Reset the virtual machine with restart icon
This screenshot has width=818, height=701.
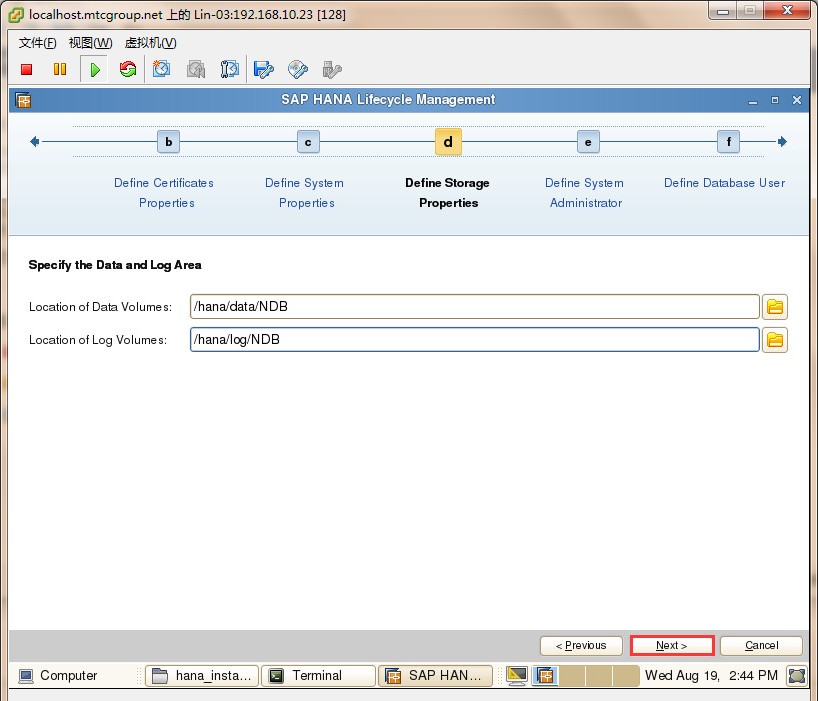(128, 69)
